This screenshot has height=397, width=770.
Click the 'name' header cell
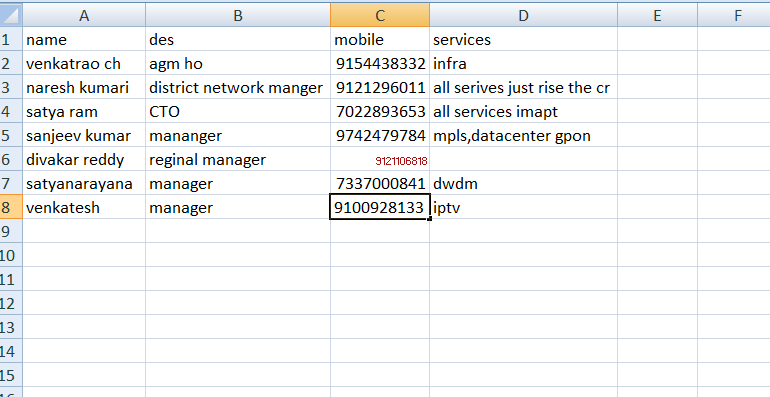[x=84, y=39]
